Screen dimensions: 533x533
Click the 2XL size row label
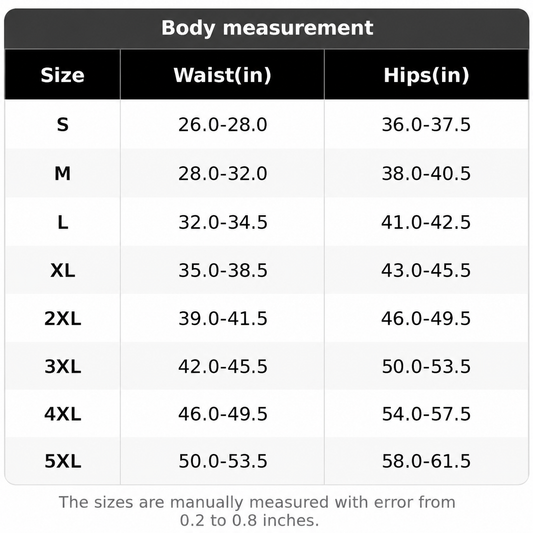point(63,319)
